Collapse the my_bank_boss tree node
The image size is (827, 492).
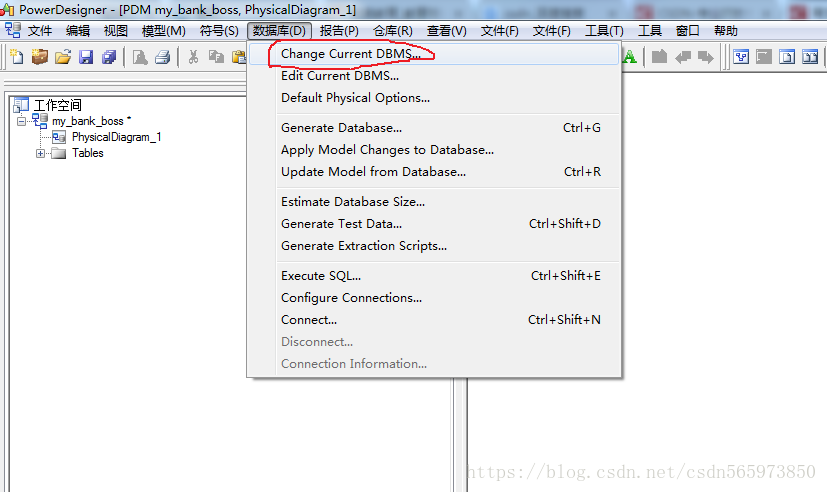pos(21,121)
